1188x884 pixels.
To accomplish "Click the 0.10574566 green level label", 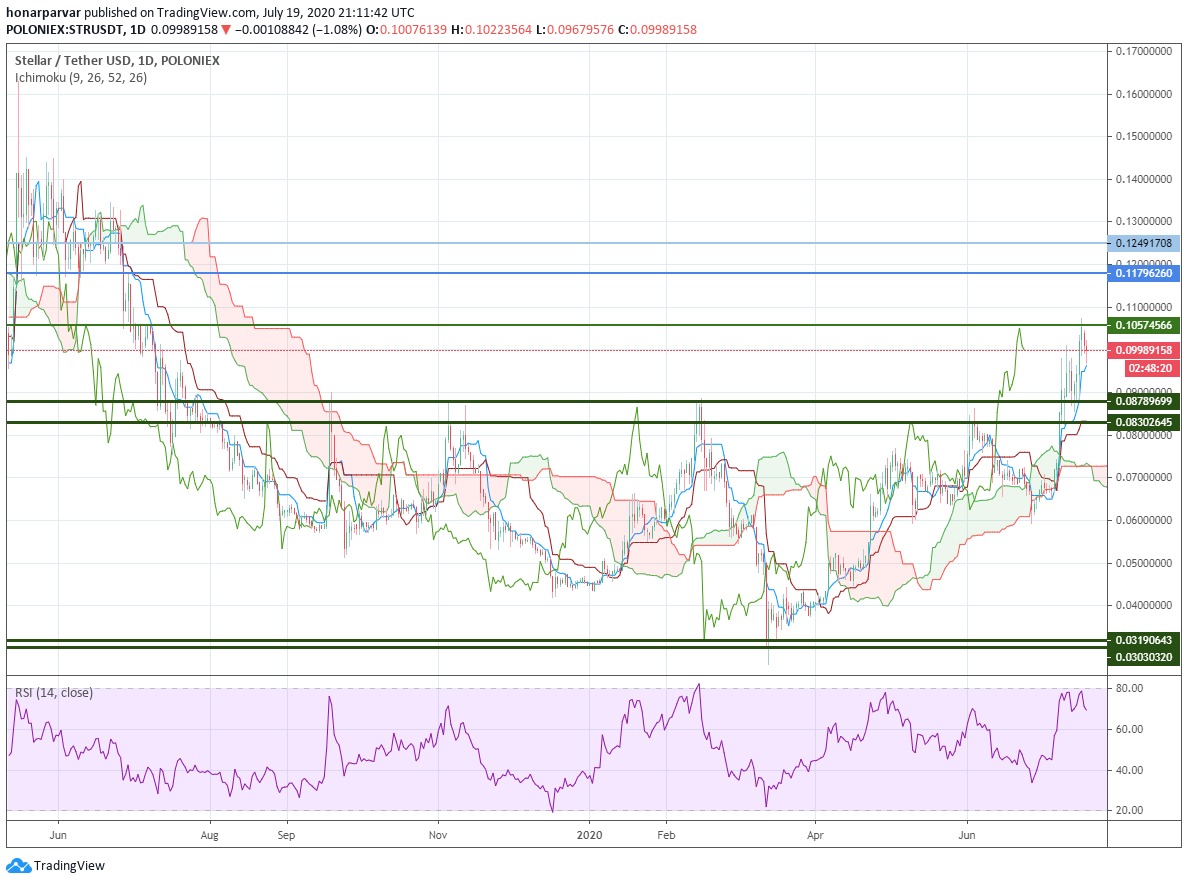I will (1143, 325).
